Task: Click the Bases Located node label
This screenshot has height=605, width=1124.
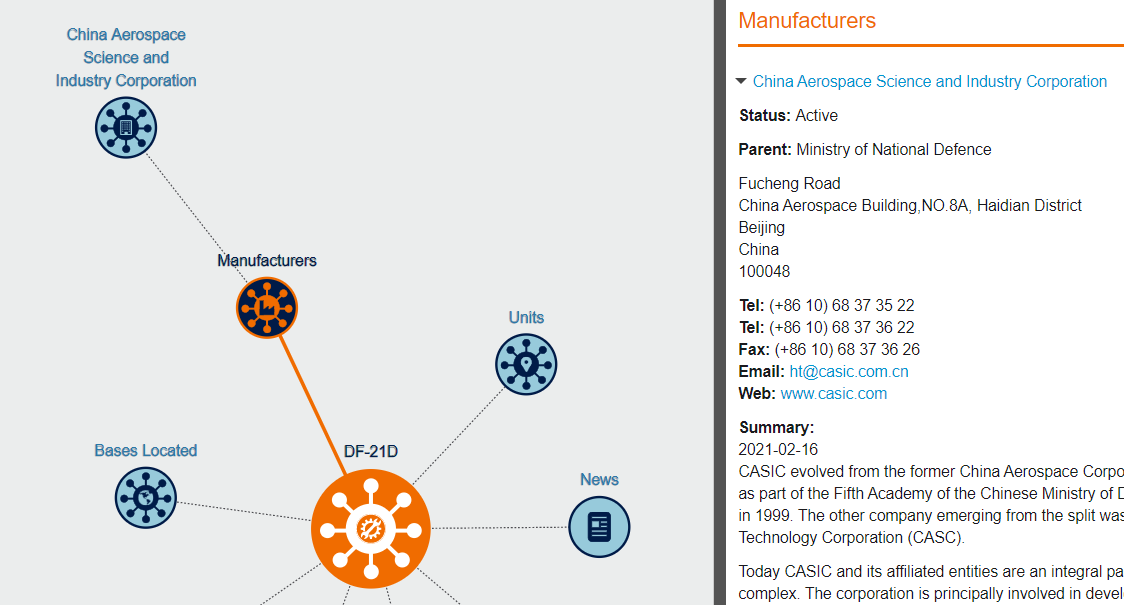Action: coord(146,450)
